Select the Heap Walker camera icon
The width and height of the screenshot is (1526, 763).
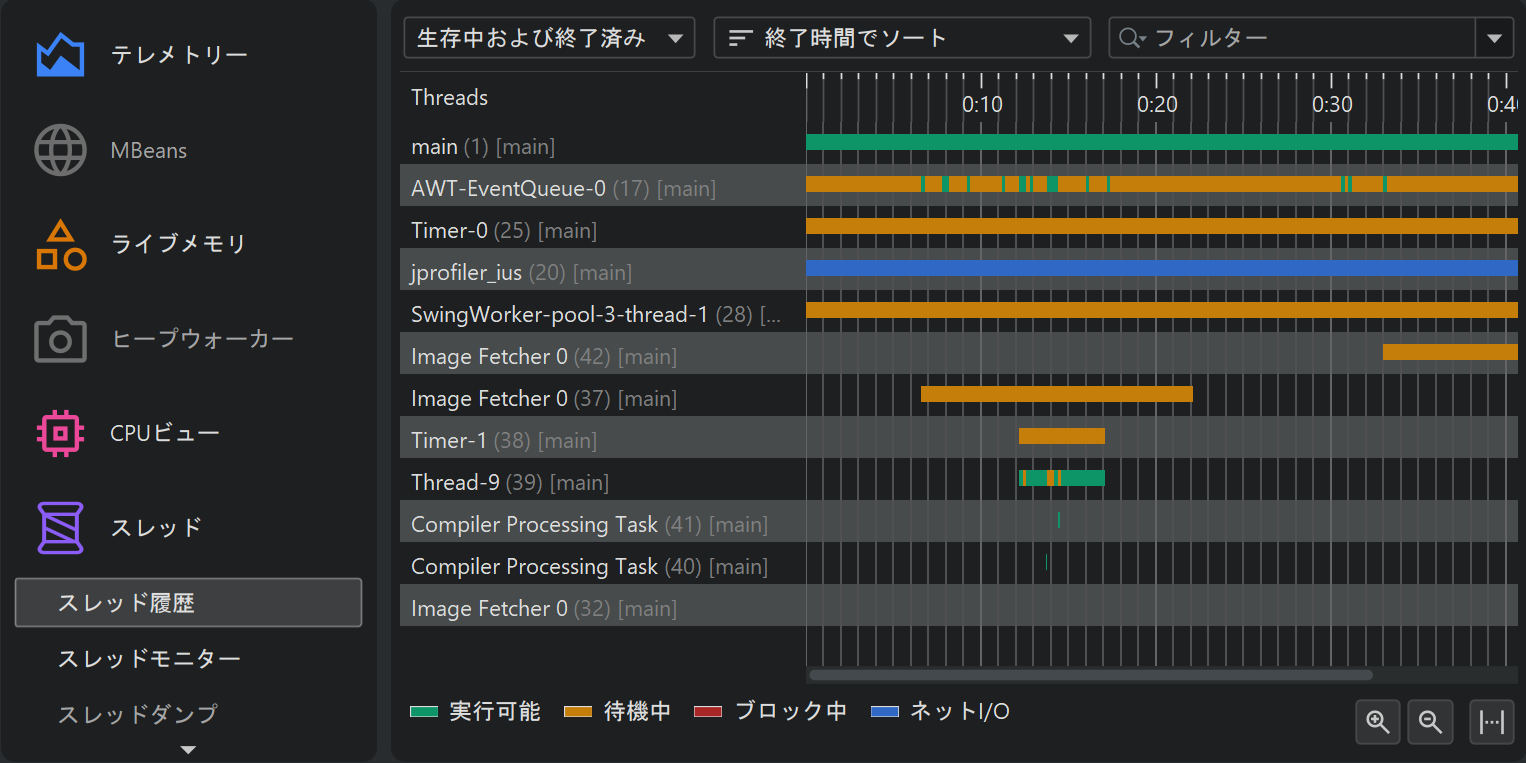pos(60,340)
